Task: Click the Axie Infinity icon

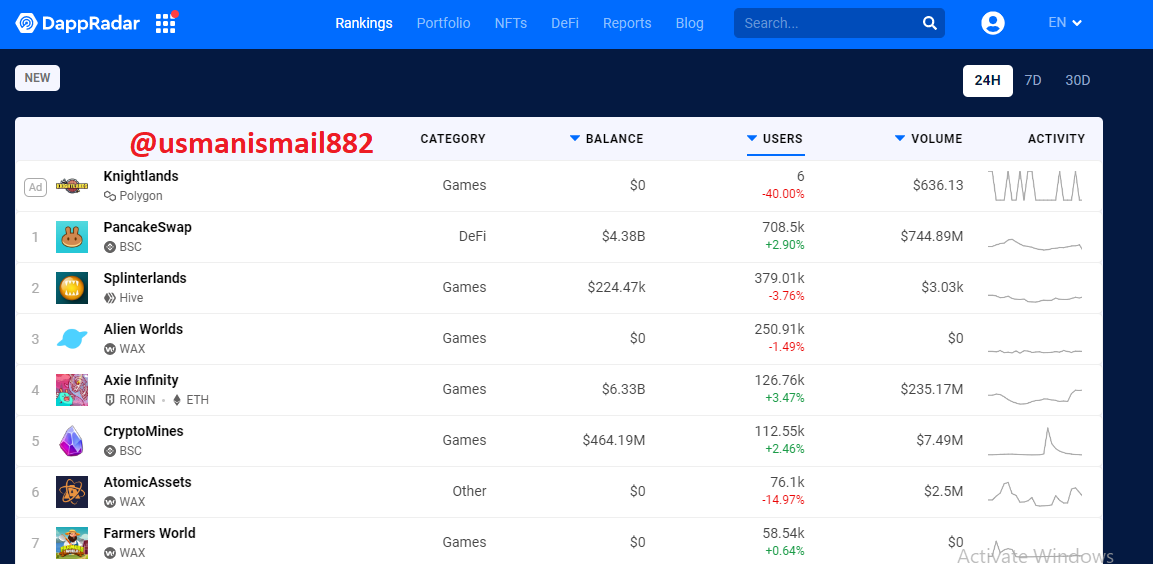Action: click(x=72, y=390)
